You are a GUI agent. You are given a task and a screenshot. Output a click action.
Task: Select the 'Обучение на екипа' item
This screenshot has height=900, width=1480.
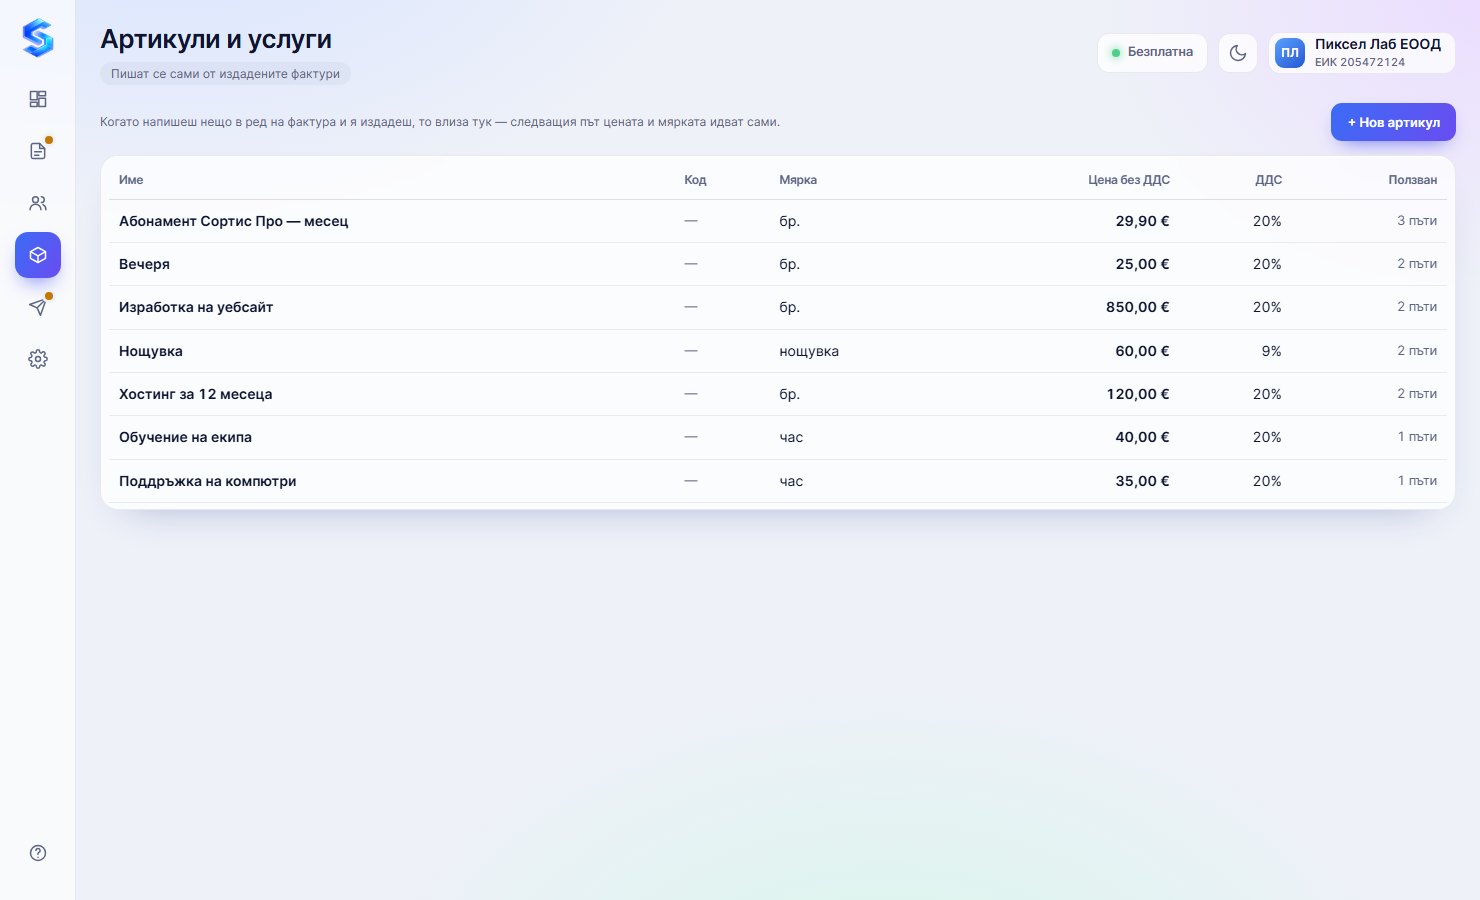[185, 437]
